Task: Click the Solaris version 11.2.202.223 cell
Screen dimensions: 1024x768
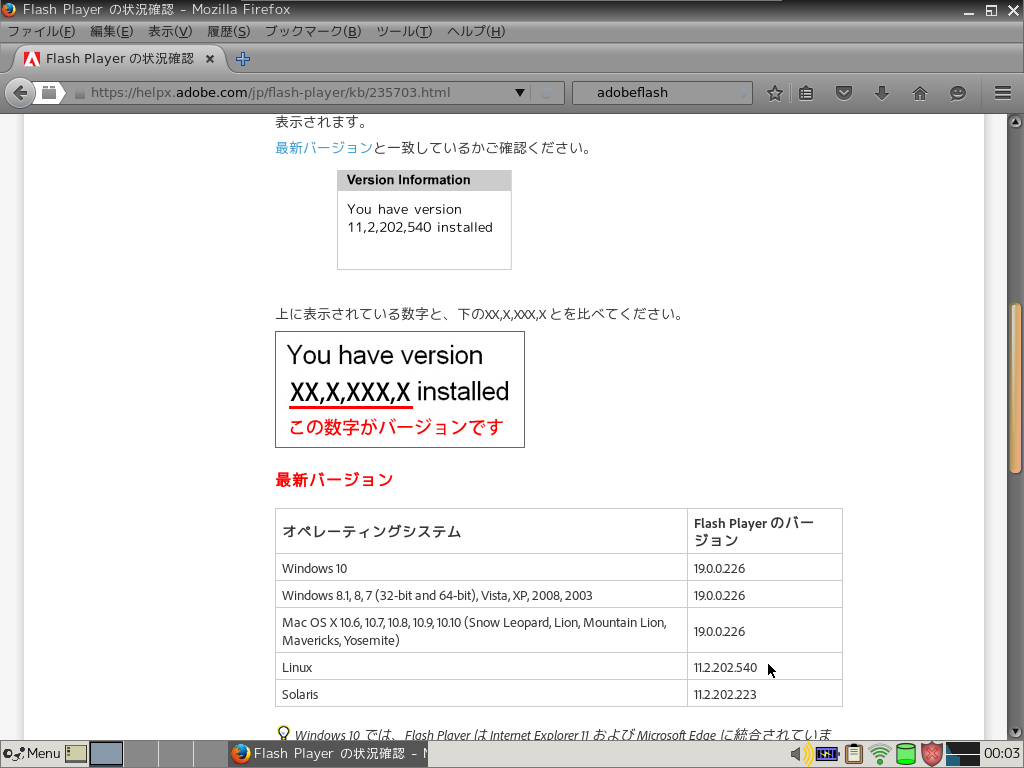Action: pos(765,694)
